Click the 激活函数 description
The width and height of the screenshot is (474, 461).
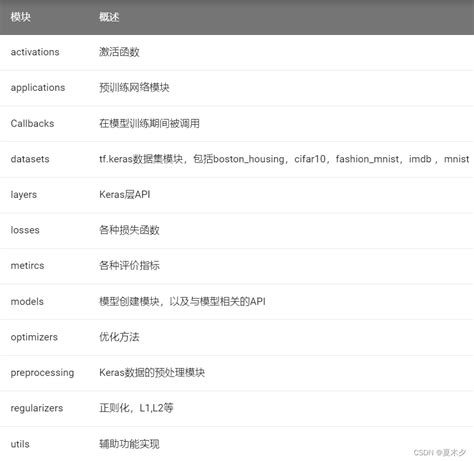119,52
